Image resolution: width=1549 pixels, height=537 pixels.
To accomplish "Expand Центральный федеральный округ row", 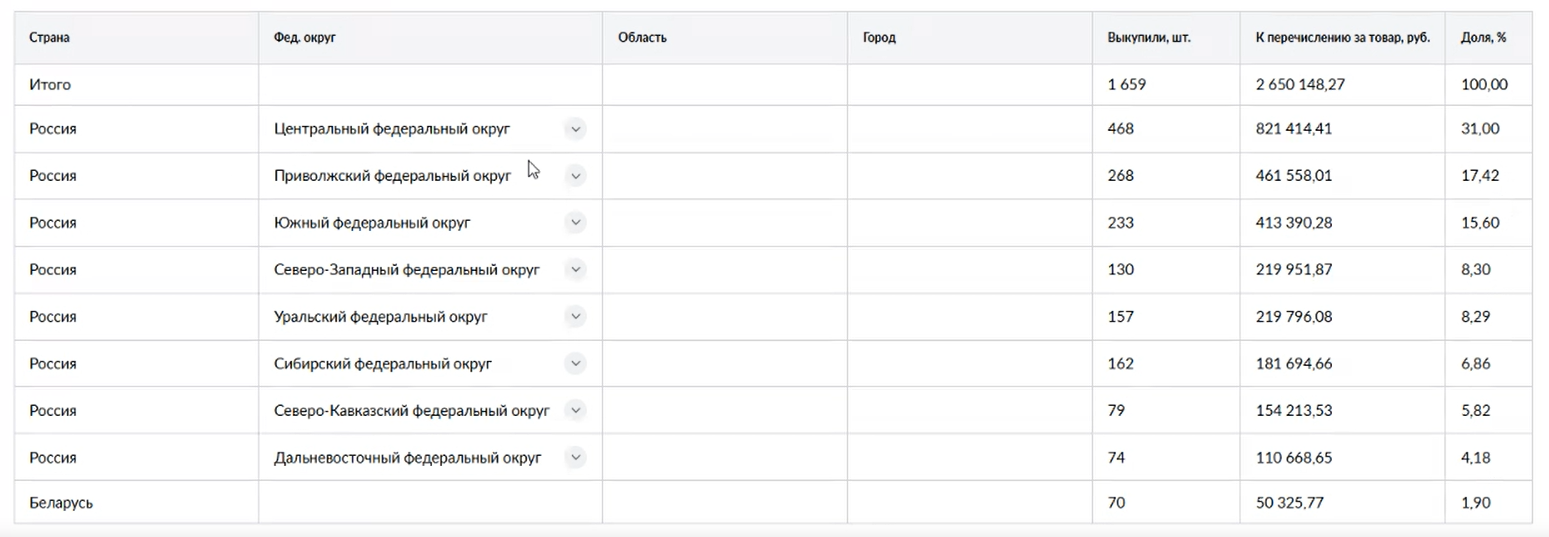I will pyautogui.click(x=575, y=129).
